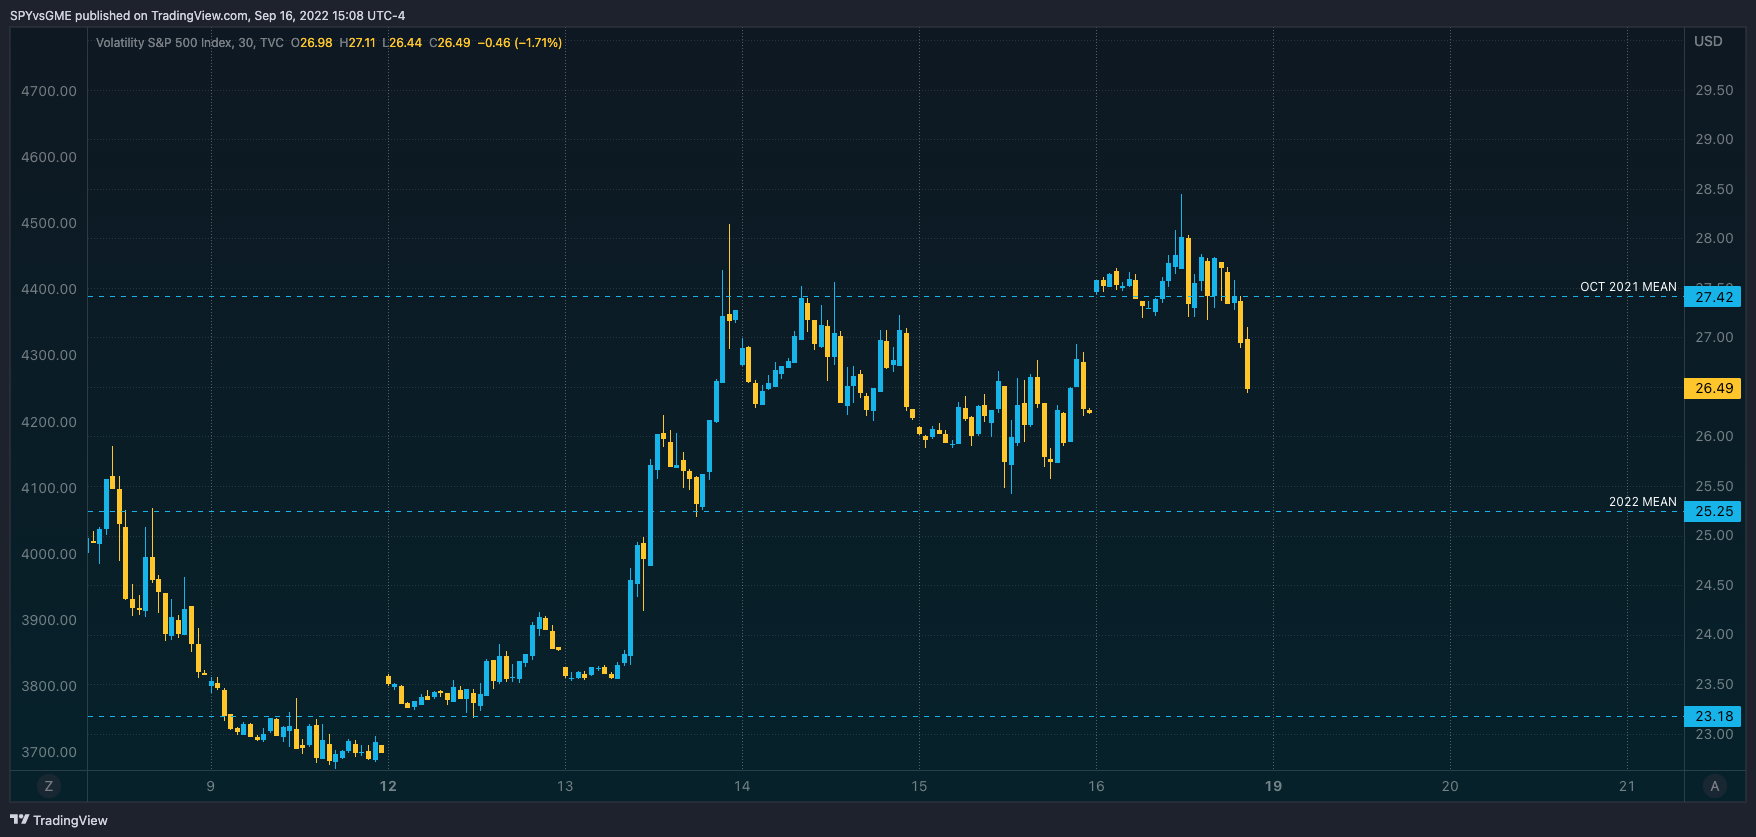1756x837 pixels.
Task: Click the close value C26.49 in the legend
Action: click(x=450, y=43)
